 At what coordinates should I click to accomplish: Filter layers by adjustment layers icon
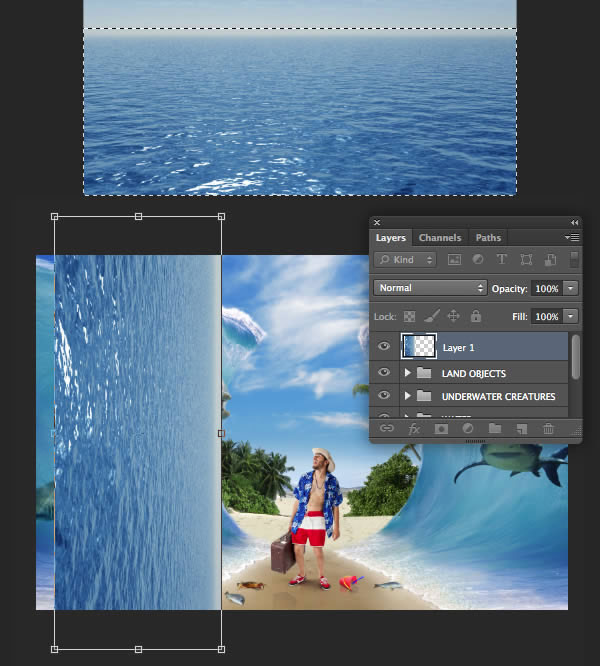pyautogui.click(x=478, y=260)
